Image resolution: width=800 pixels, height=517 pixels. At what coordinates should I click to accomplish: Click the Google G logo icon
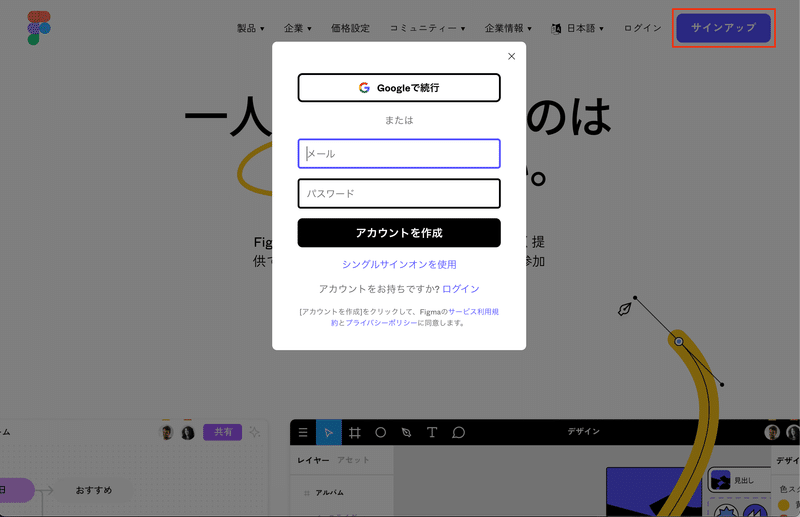tap(364, 88)
